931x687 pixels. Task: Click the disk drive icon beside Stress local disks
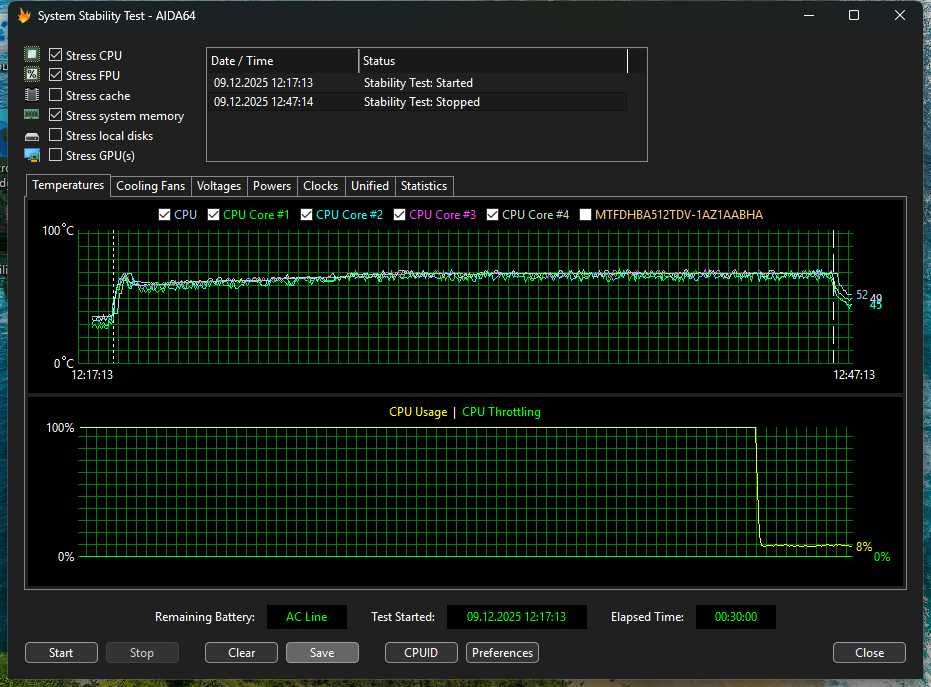[32, 135]
